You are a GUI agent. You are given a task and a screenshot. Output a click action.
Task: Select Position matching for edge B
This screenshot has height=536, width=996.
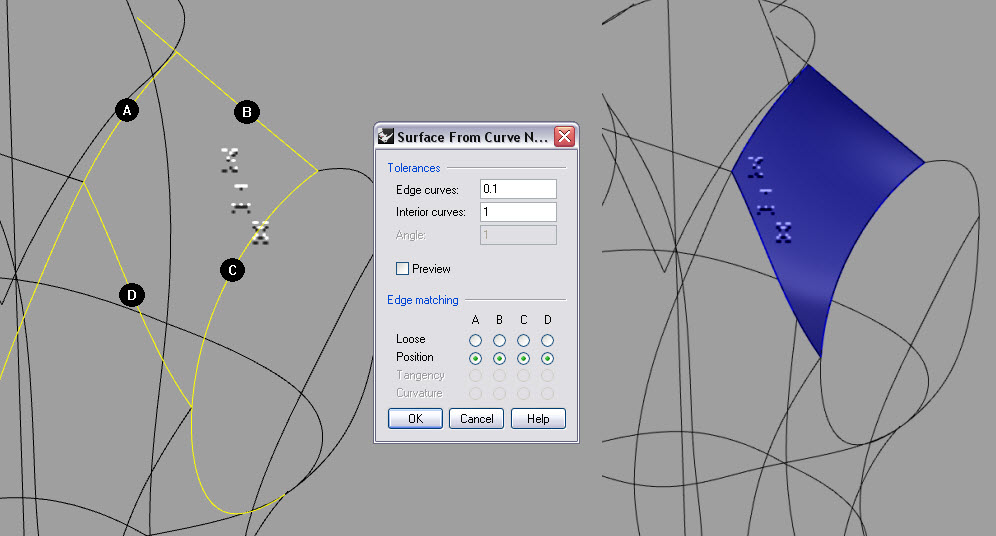(x=499, y=358)
